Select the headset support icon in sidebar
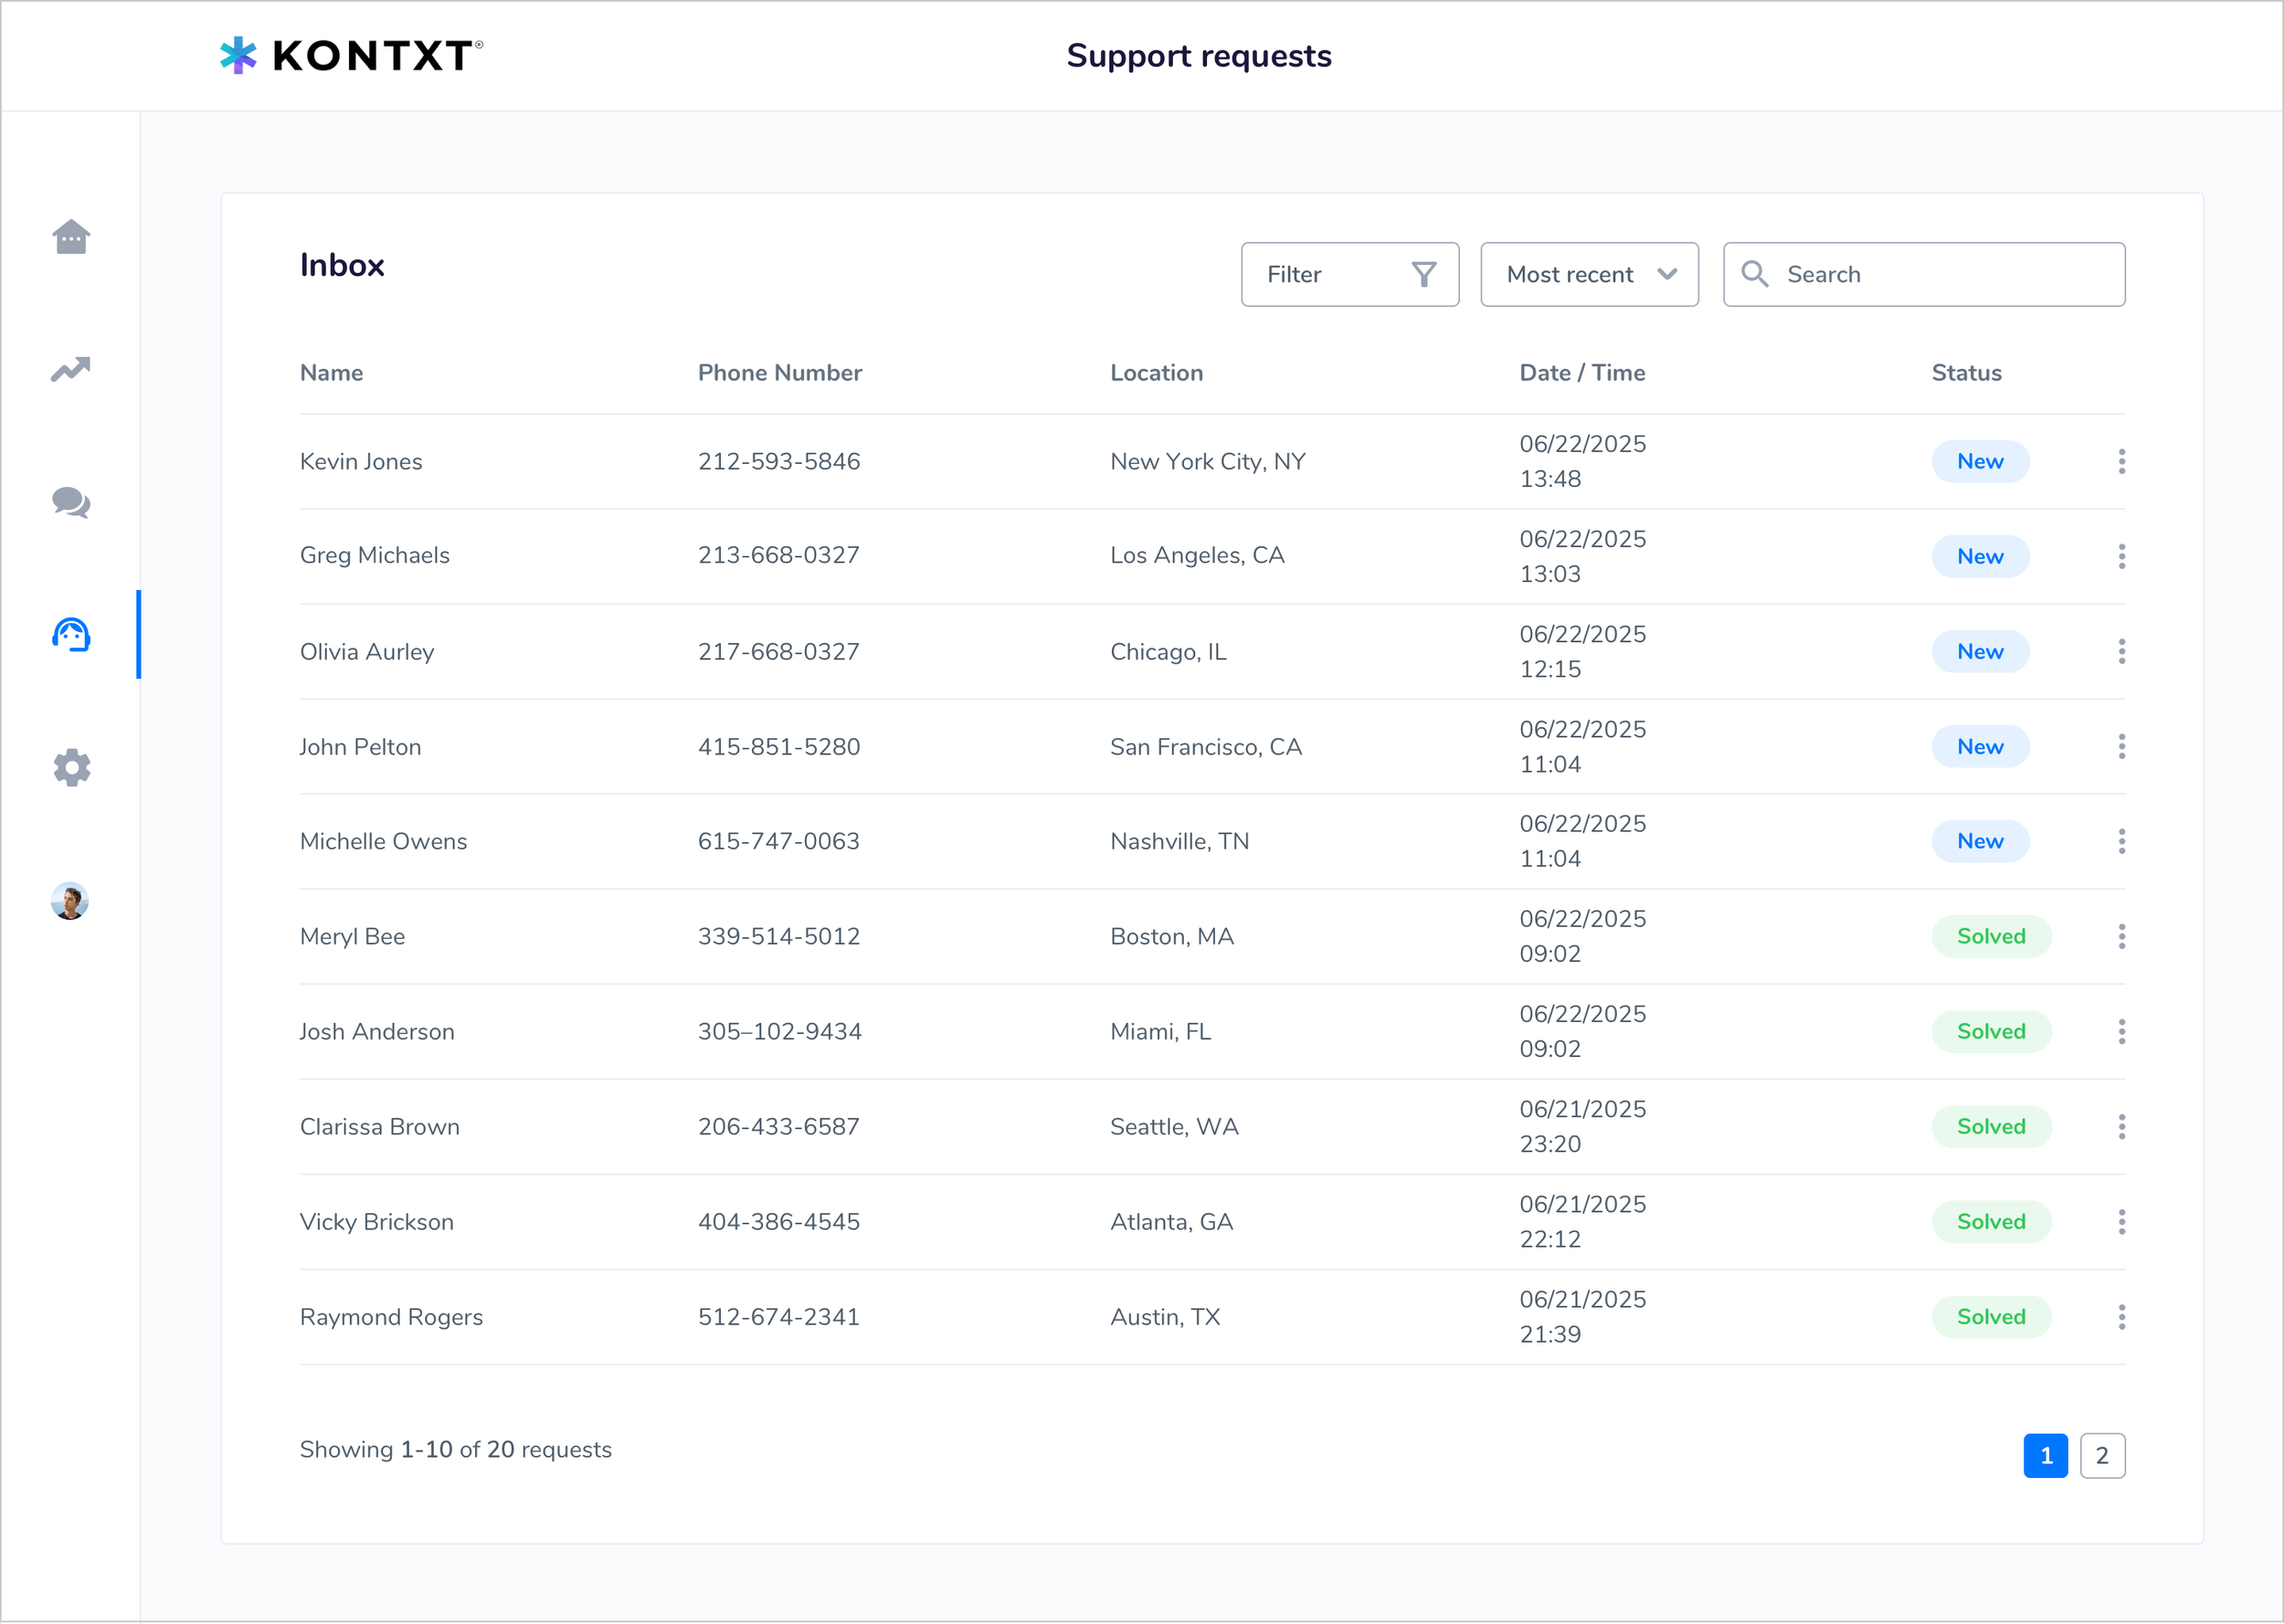2284x1624 pixels. (x=70, y=634)
